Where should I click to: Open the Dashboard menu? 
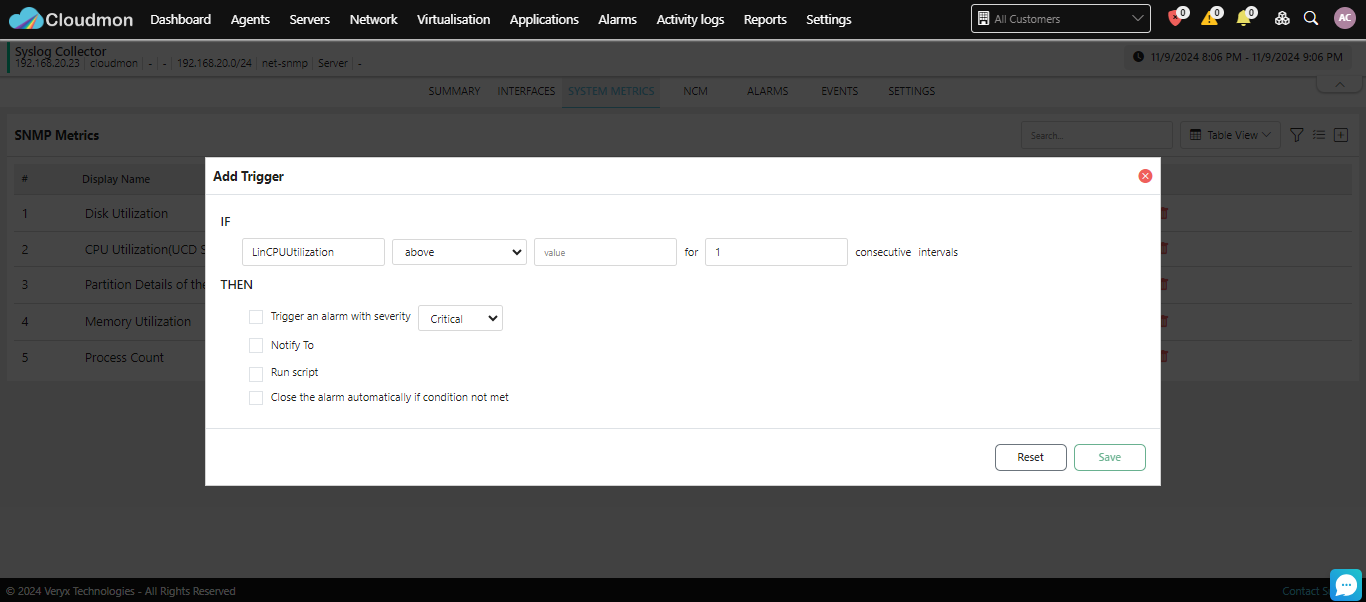click(181, 19)
